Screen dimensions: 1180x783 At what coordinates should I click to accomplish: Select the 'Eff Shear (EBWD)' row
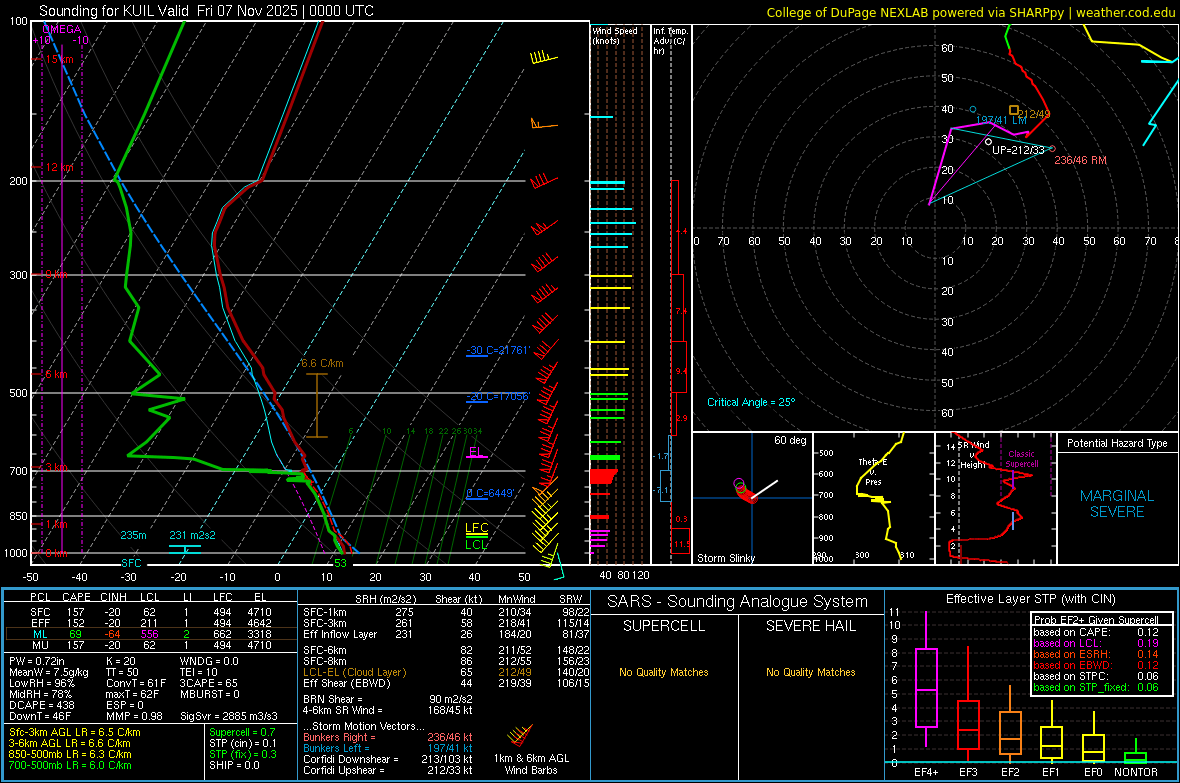pyautogui.click(x=446, y=684)
